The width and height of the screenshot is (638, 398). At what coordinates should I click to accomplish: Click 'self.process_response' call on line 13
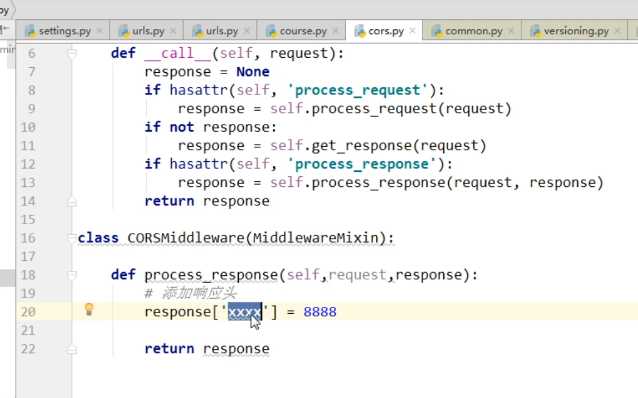(x=358, y=183)
